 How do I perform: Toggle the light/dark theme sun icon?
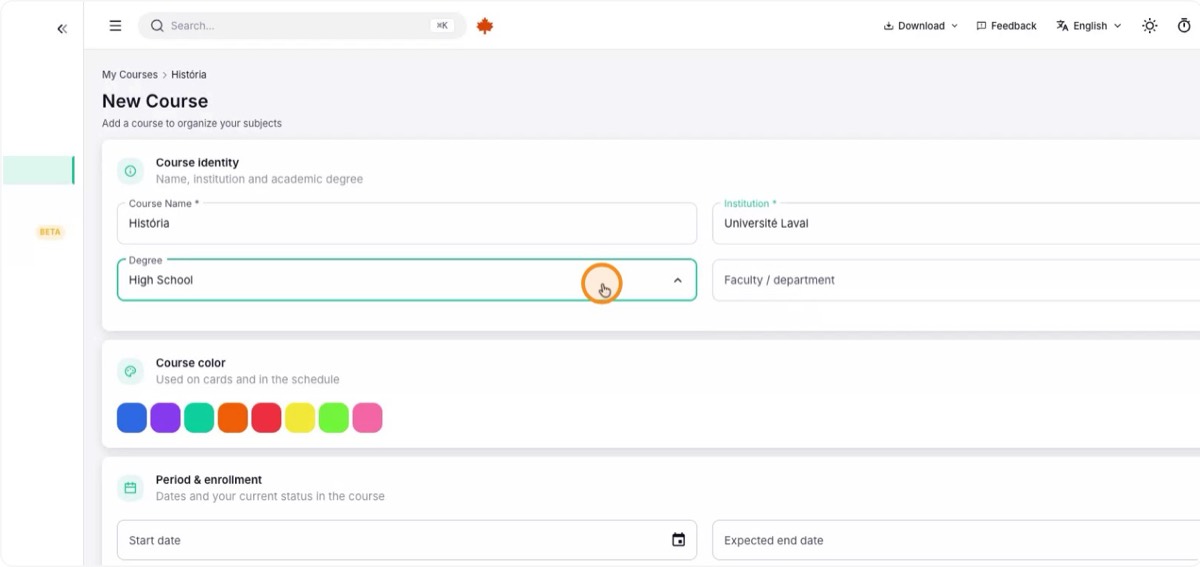click(x=1150, y=26)
